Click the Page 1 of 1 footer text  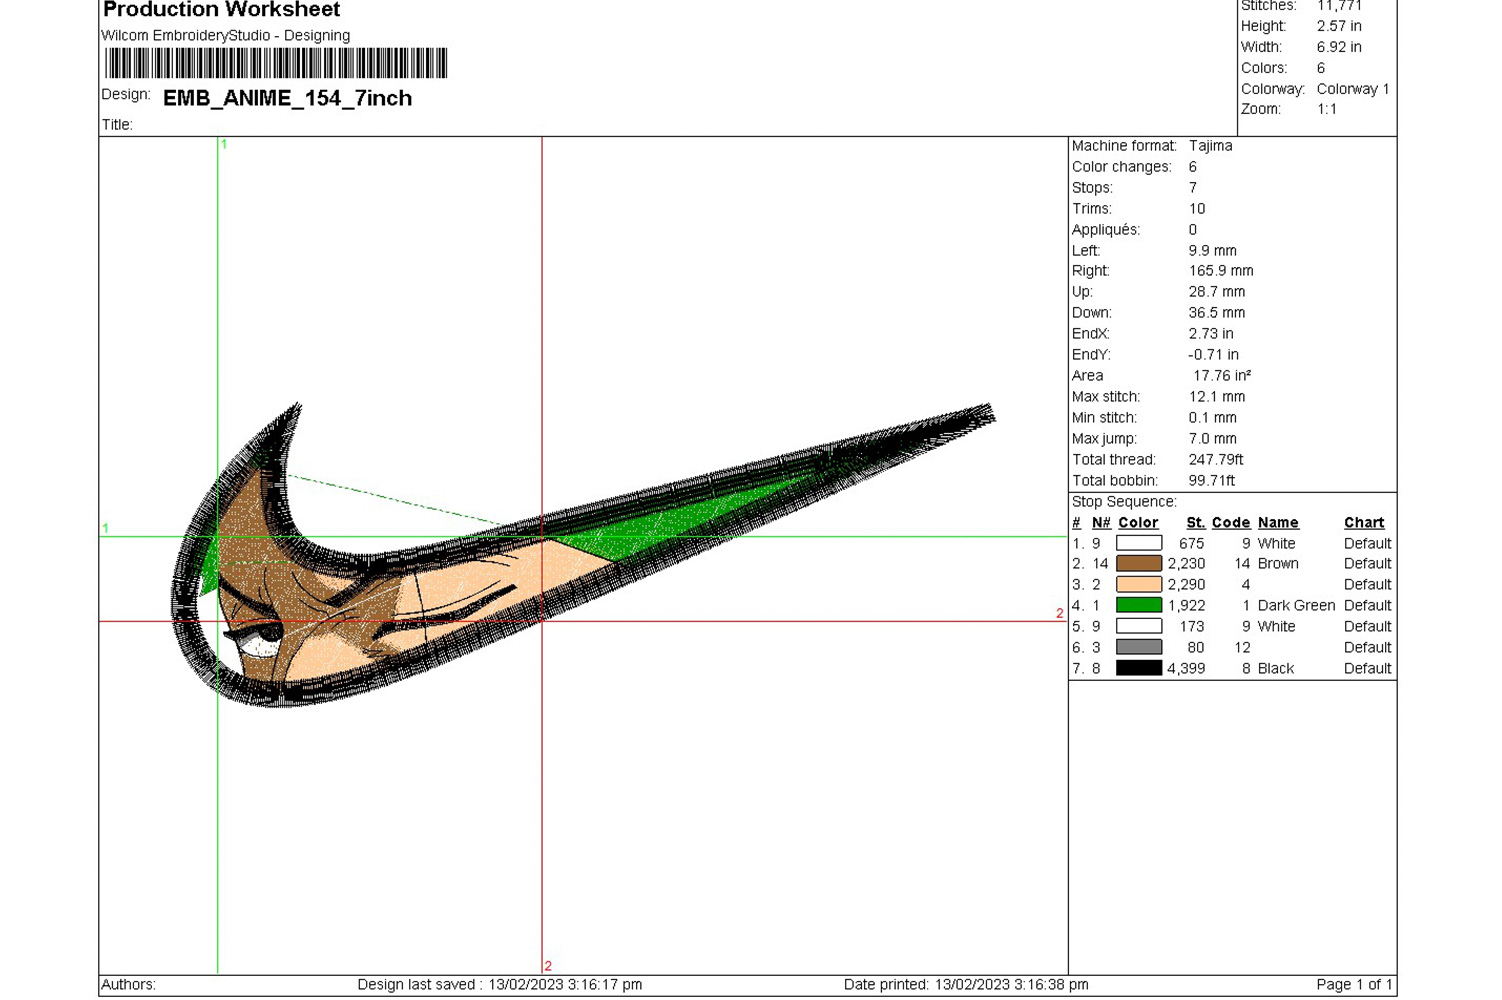tap(1353, 984)
